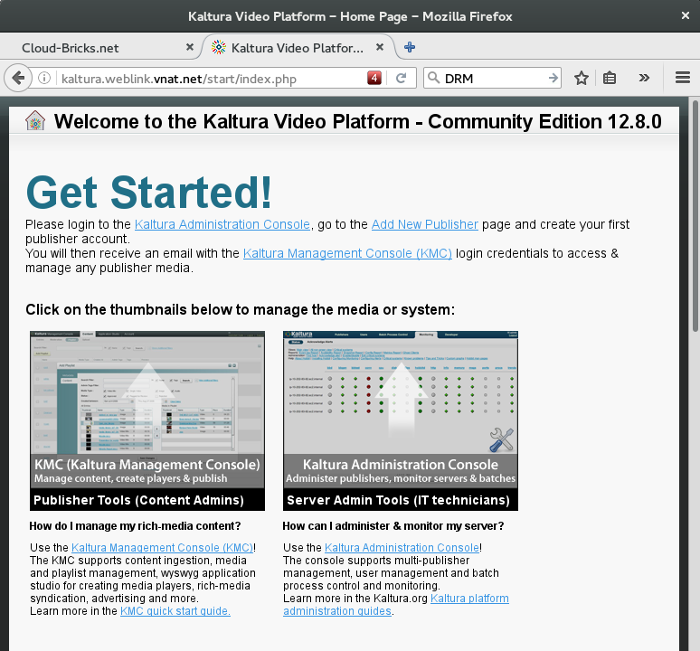This screenshot has width=700, height=651.
Task: Open site information icon in address bar
Action: click(x=44, y=78)
